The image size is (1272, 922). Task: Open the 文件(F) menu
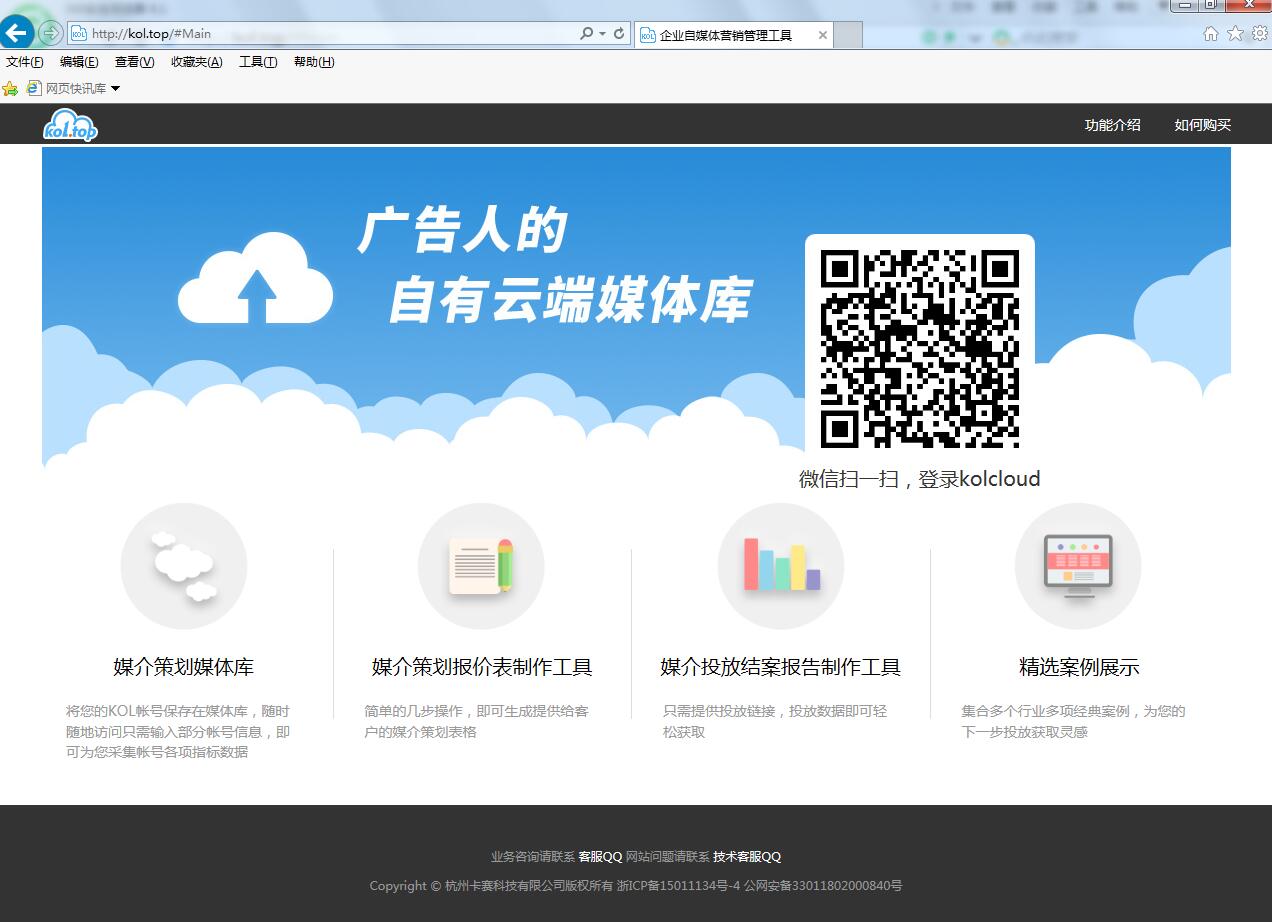click(x=25, y=62)
